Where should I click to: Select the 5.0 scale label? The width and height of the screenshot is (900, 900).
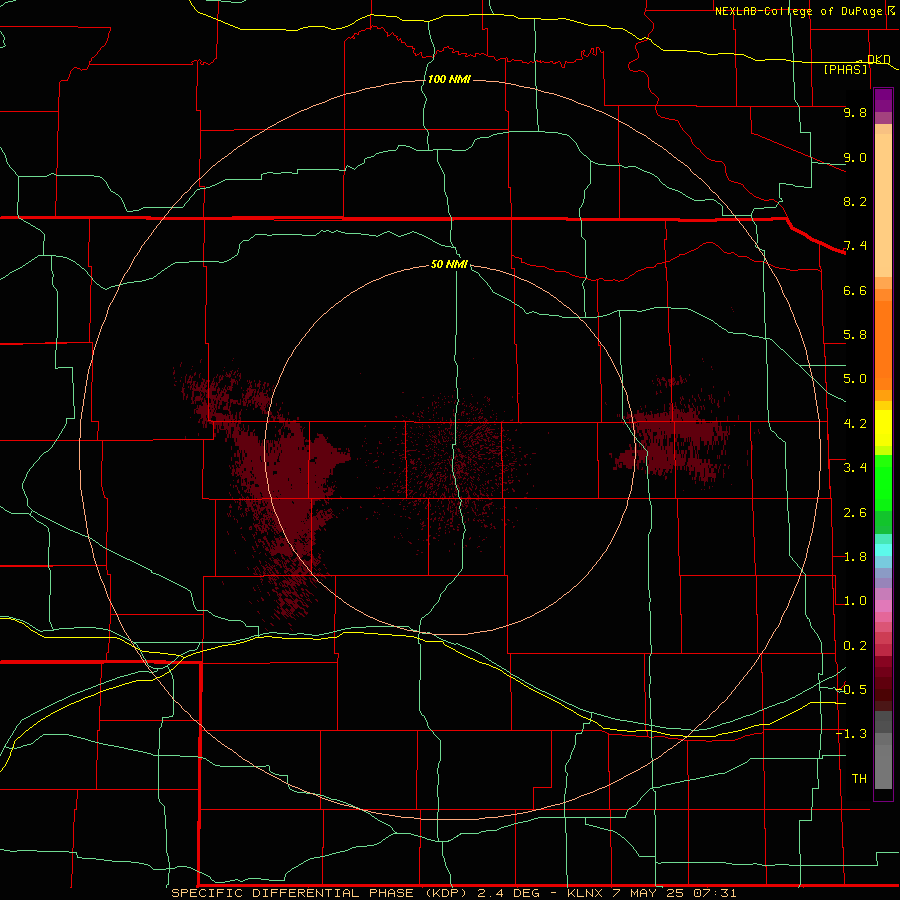click(x=855, y=379)
